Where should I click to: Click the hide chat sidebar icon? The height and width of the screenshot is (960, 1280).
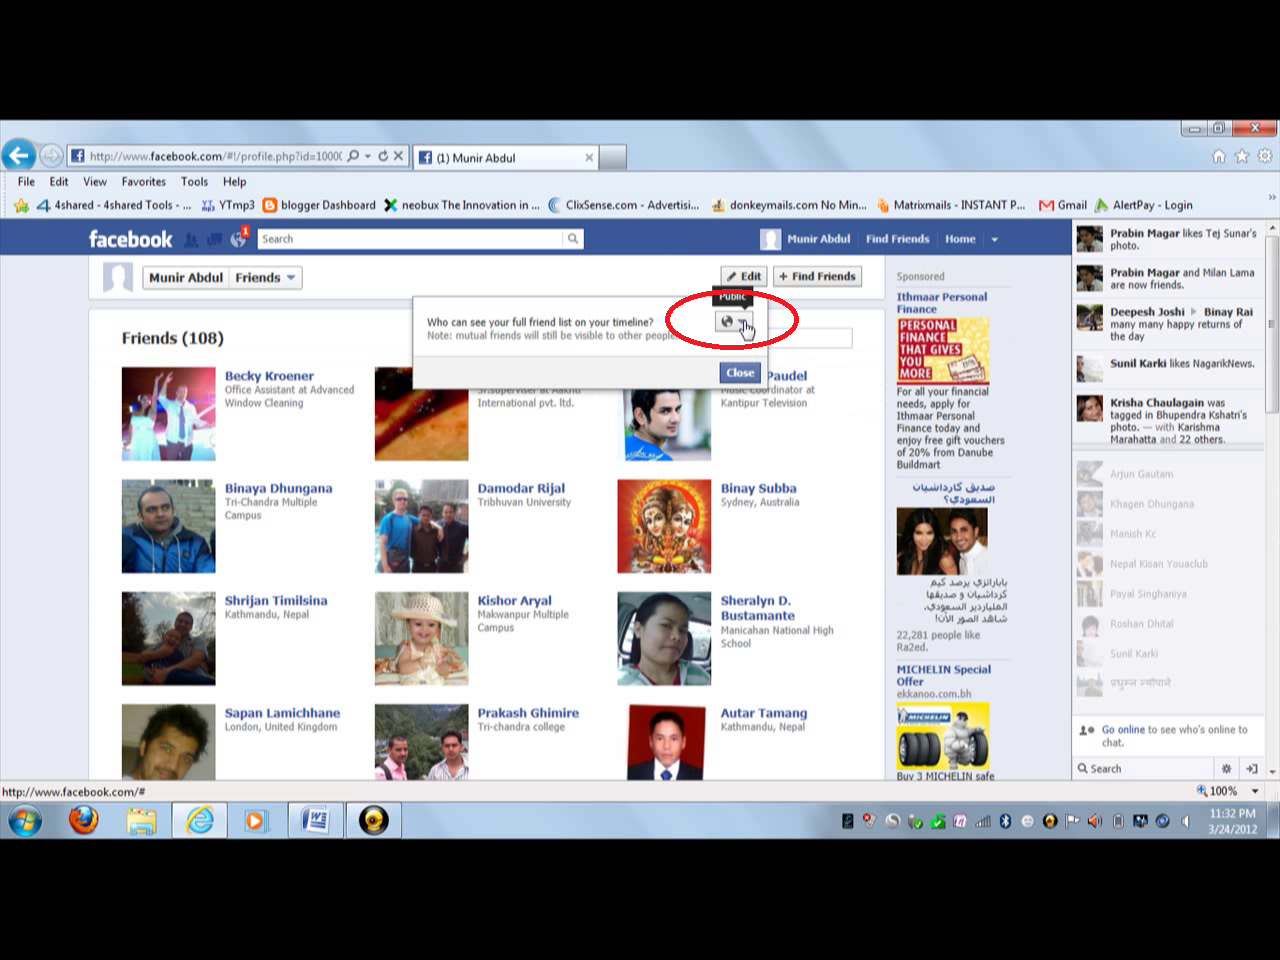[x=1251, y=768]
